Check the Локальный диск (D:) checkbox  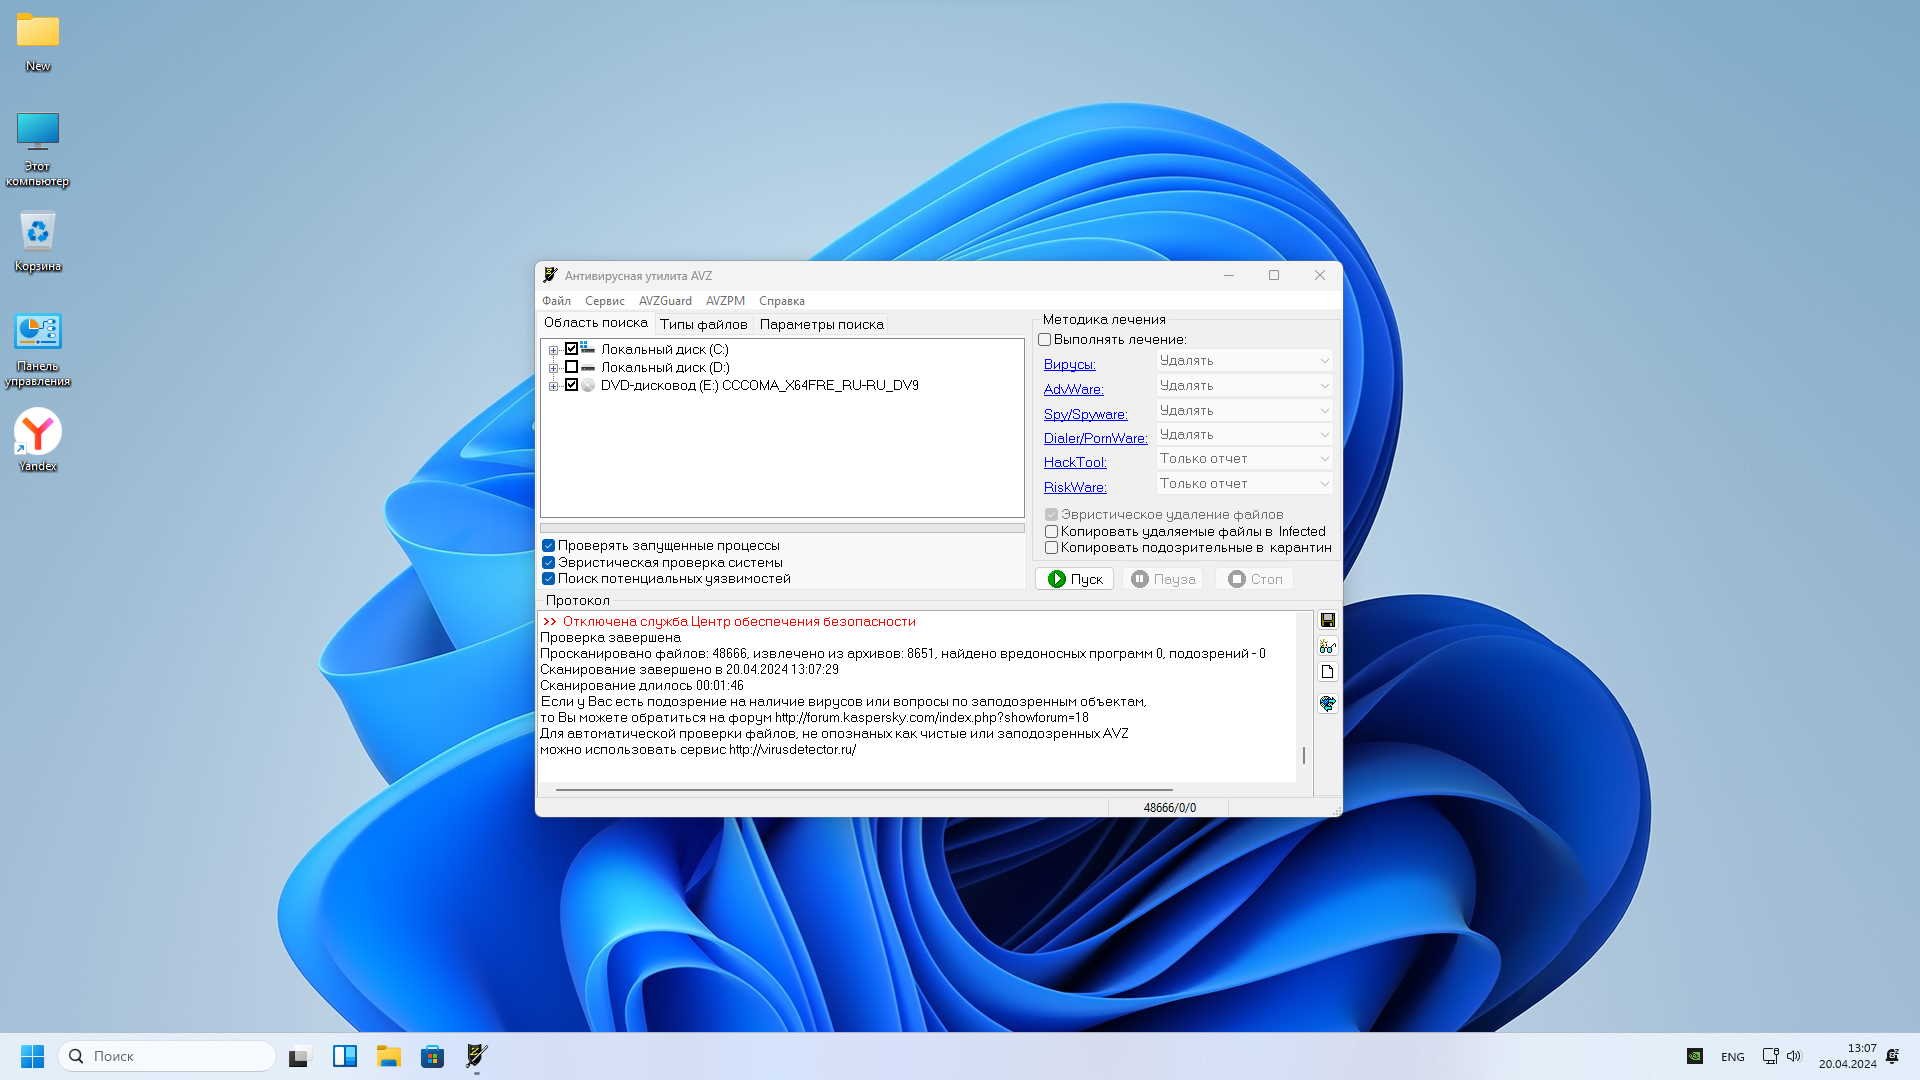[571, 367]
